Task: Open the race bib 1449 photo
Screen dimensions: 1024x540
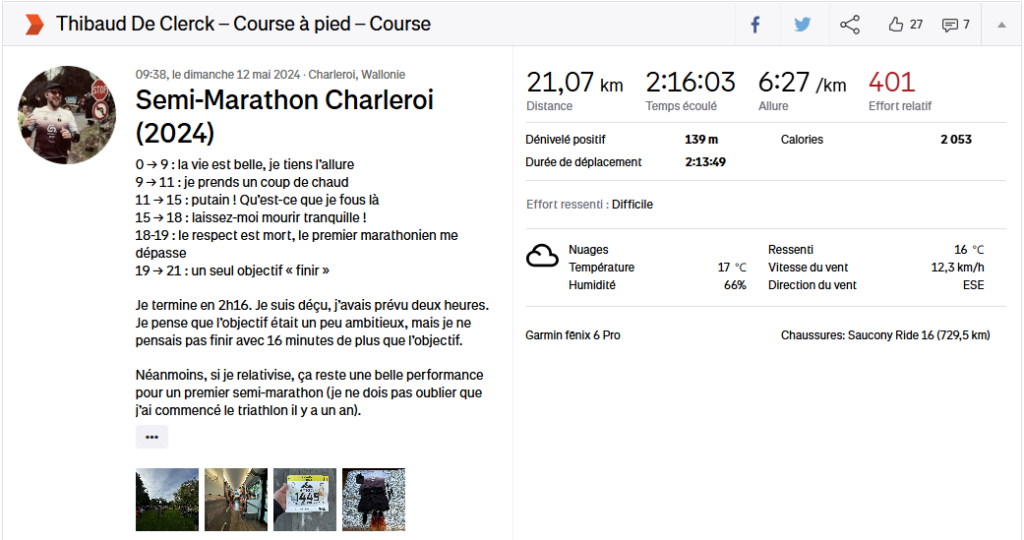Action: [x=305, y=499]
